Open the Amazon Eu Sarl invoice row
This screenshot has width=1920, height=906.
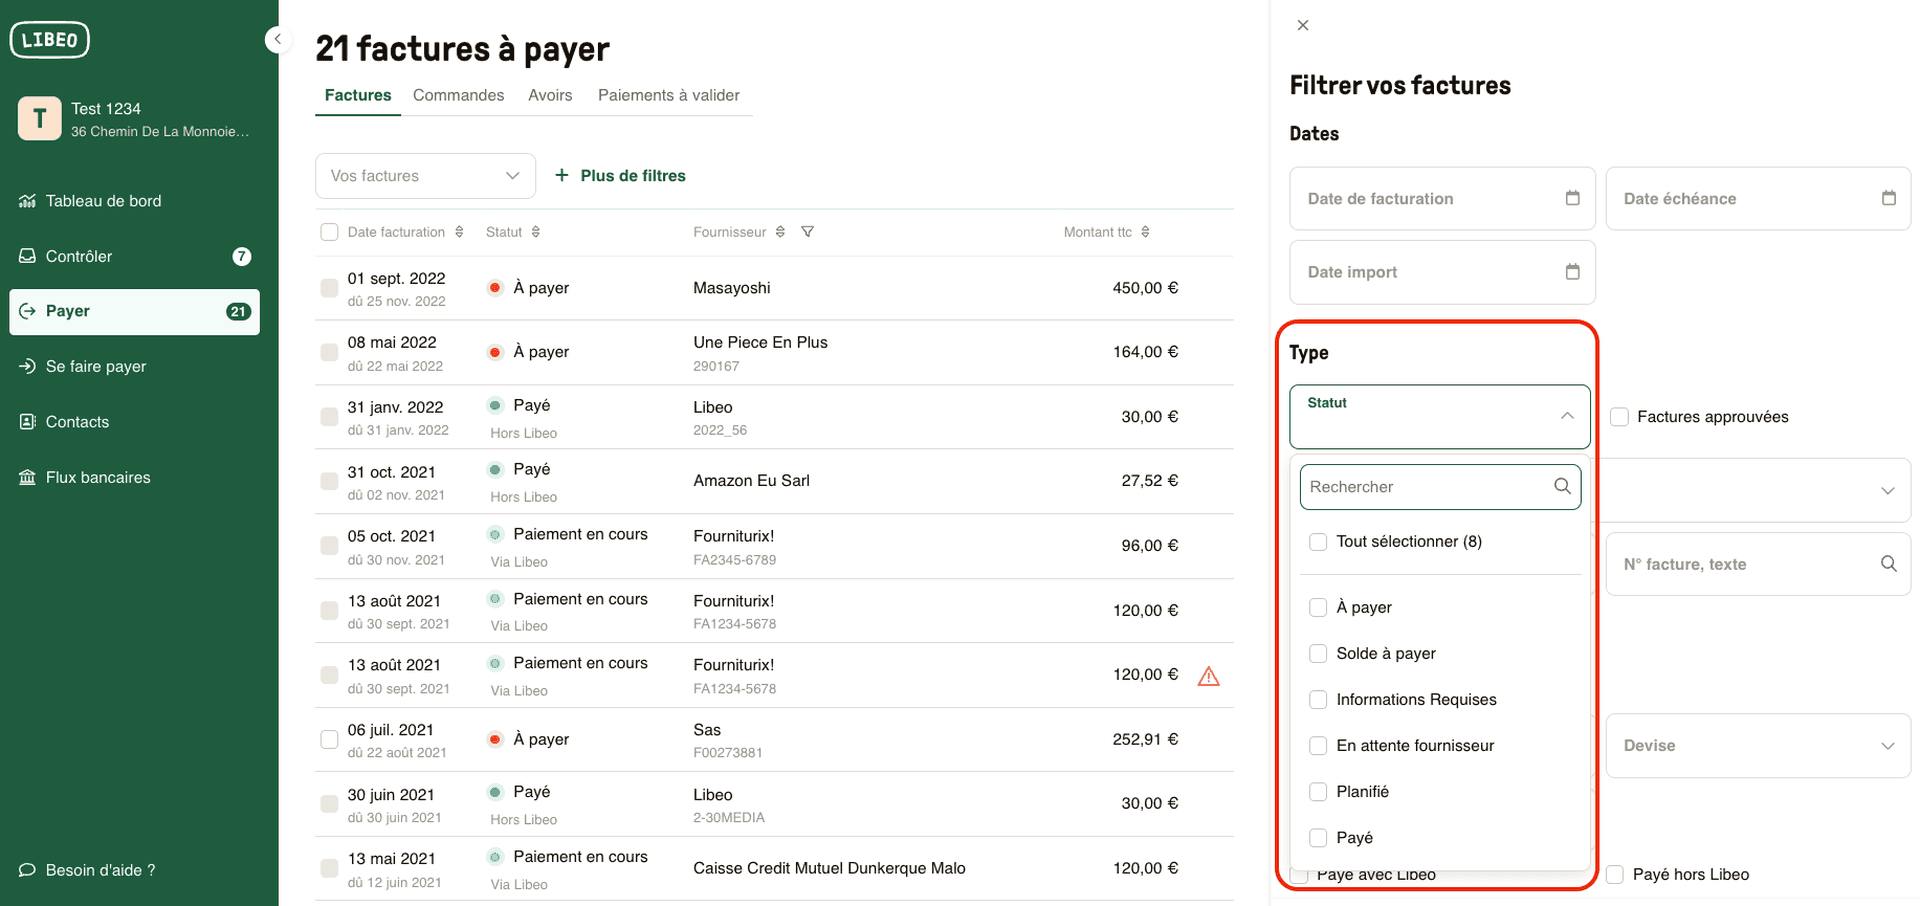point(774,481)
